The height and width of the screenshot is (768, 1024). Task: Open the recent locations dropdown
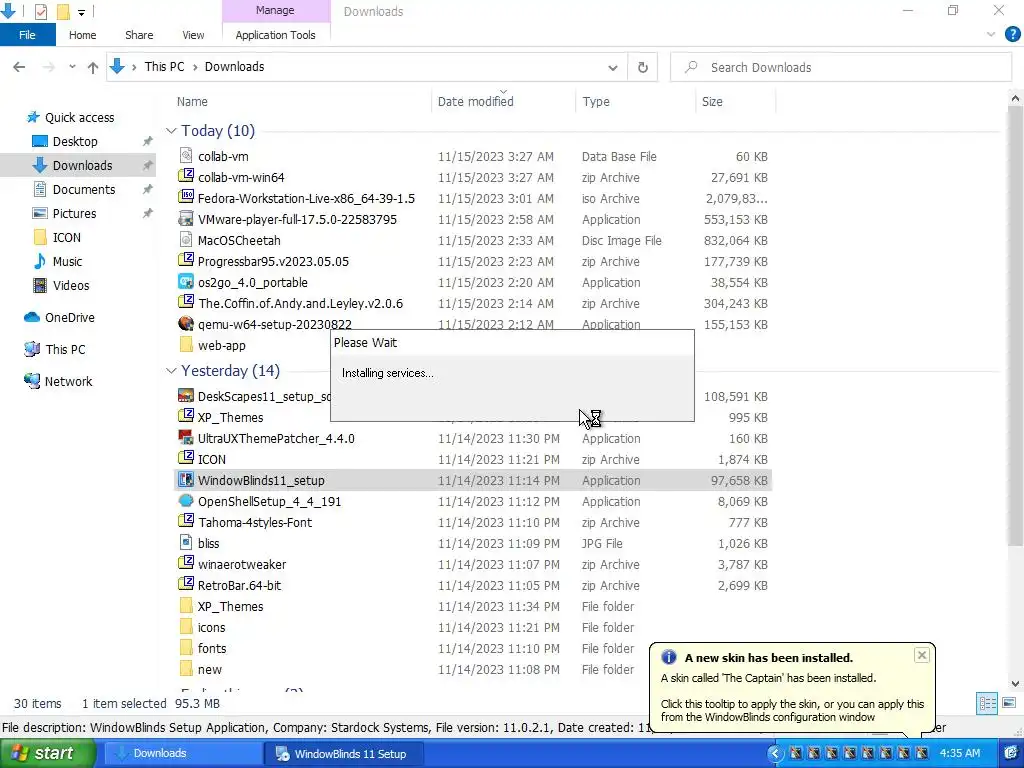coord(72,67)
